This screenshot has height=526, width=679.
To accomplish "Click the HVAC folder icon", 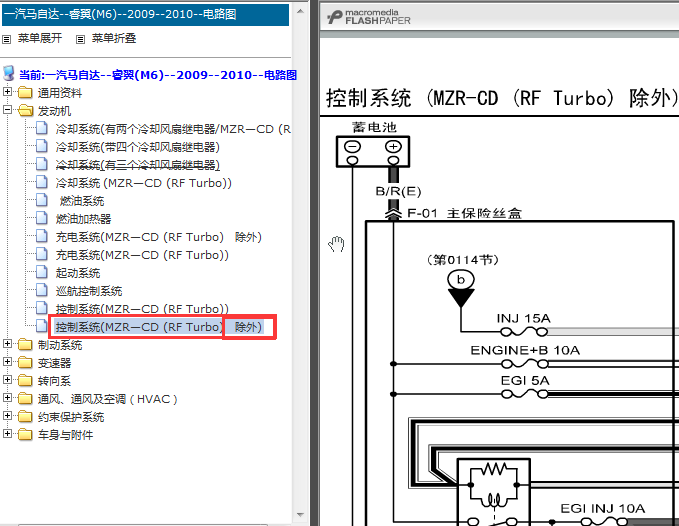I will (26, 399).
